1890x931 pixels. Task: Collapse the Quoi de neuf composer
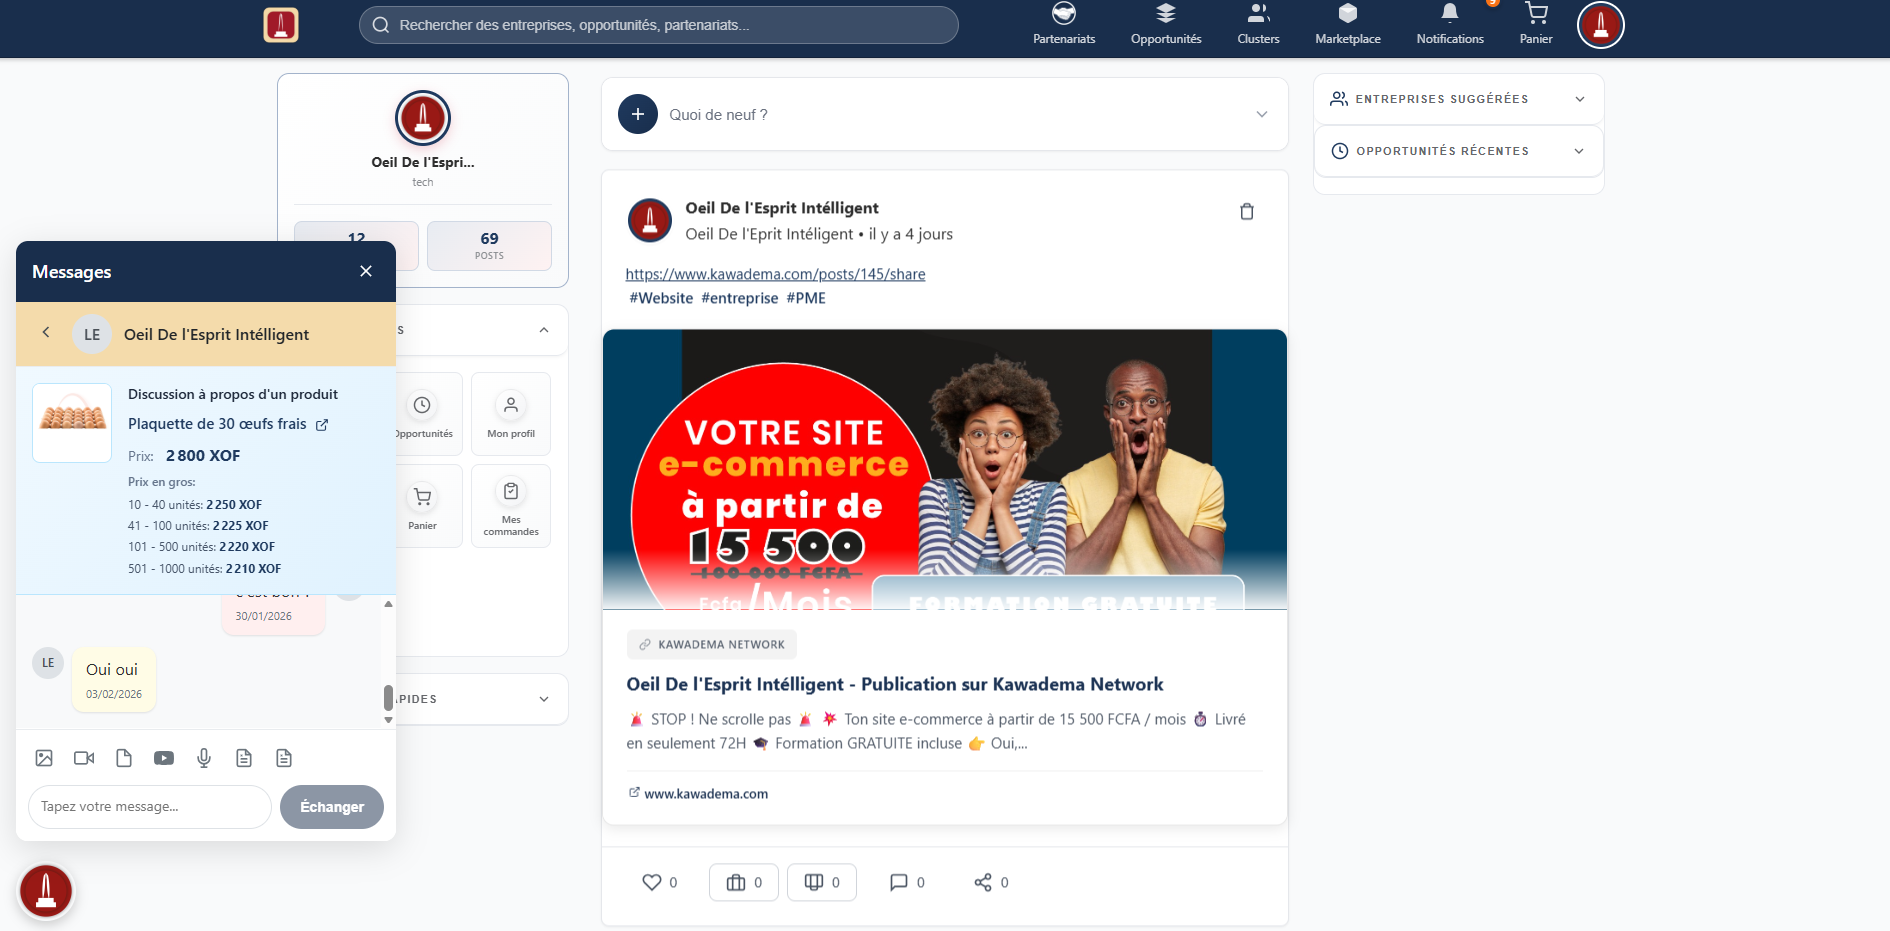pos(1261,114)
